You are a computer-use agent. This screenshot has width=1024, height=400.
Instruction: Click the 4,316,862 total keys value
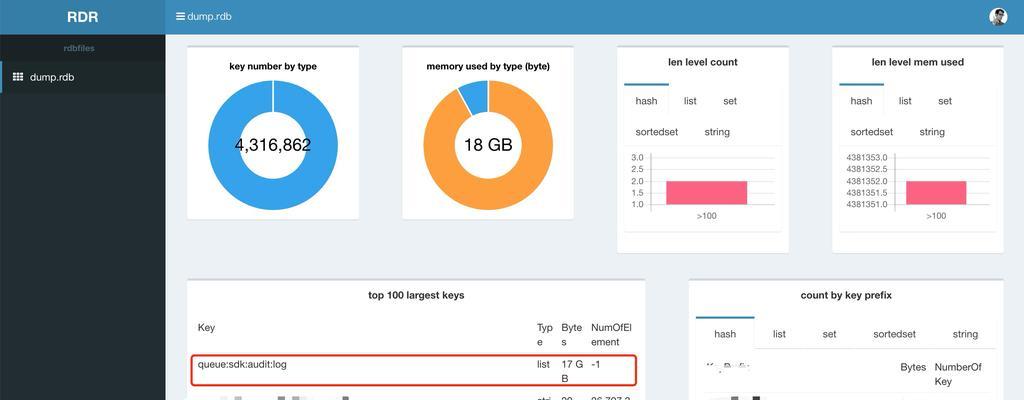(273, 145)
